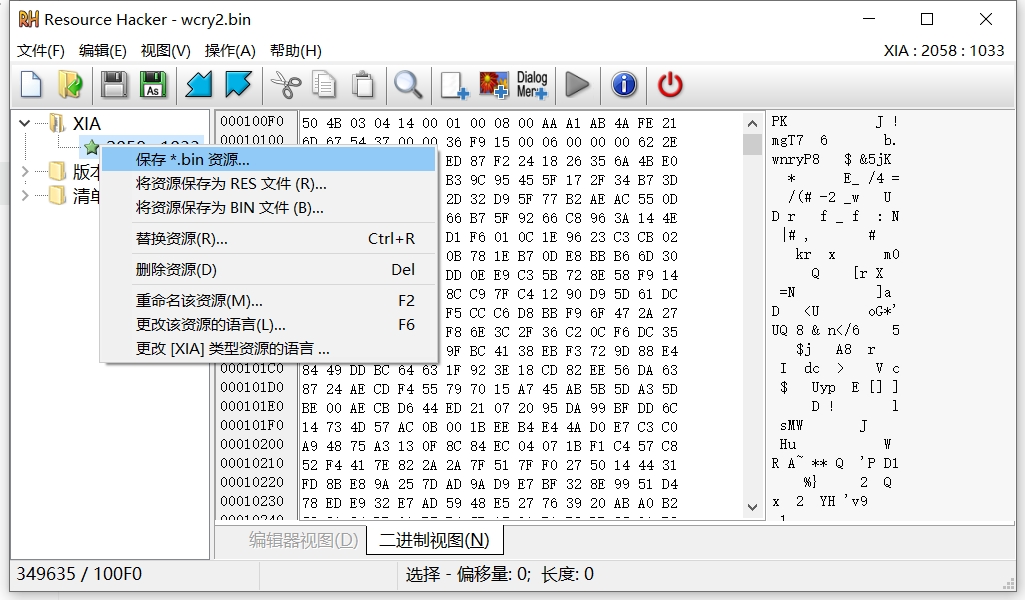Switch to the 二进制视图(N) tab
The image size is (1025, 600).
click(434, 540)
